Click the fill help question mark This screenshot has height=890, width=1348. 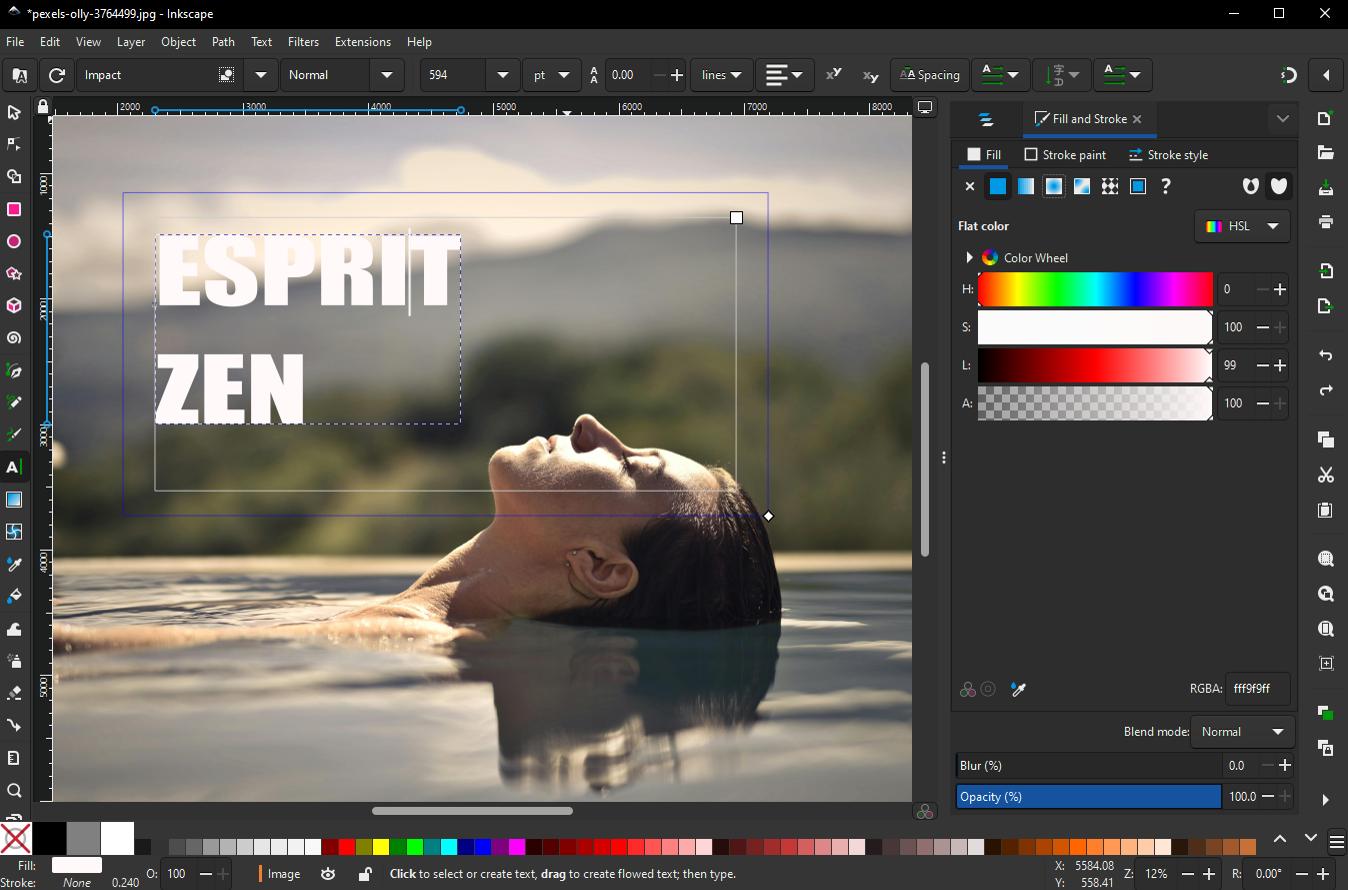click(x=1166, y=186)
